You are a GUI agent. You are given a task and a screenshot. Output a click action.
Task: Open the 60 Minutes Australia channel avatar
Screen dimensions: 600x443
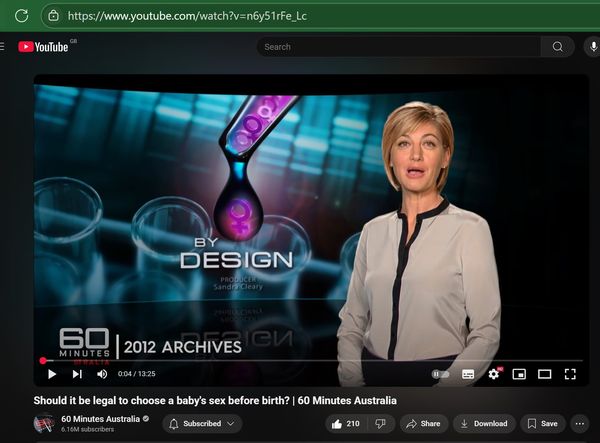tap(44, 424)
